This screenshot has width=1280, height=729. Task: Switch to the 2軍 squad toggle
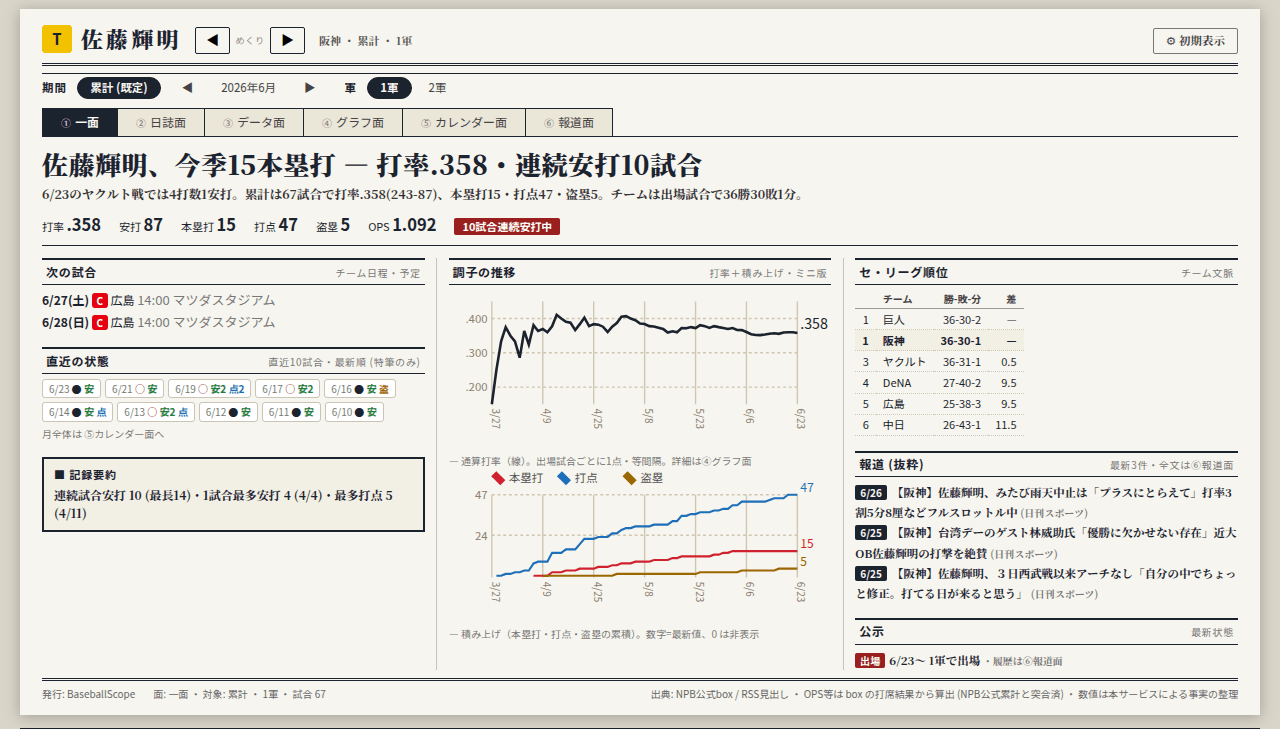437,88
